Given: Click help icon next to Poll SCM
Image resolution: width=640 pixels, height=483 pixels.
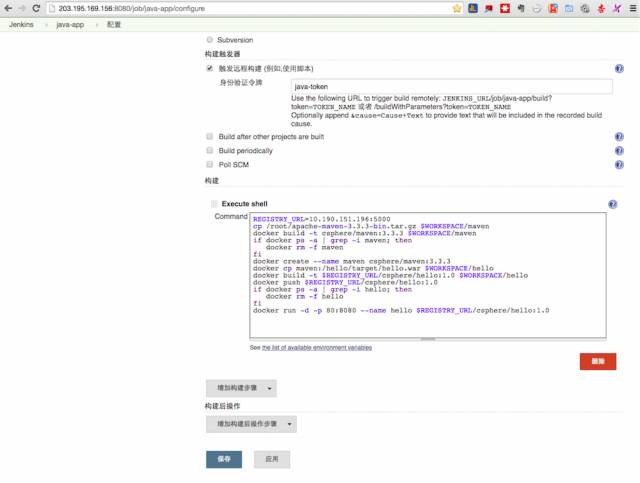Looking at the screenshot, I should click(619, 165).
